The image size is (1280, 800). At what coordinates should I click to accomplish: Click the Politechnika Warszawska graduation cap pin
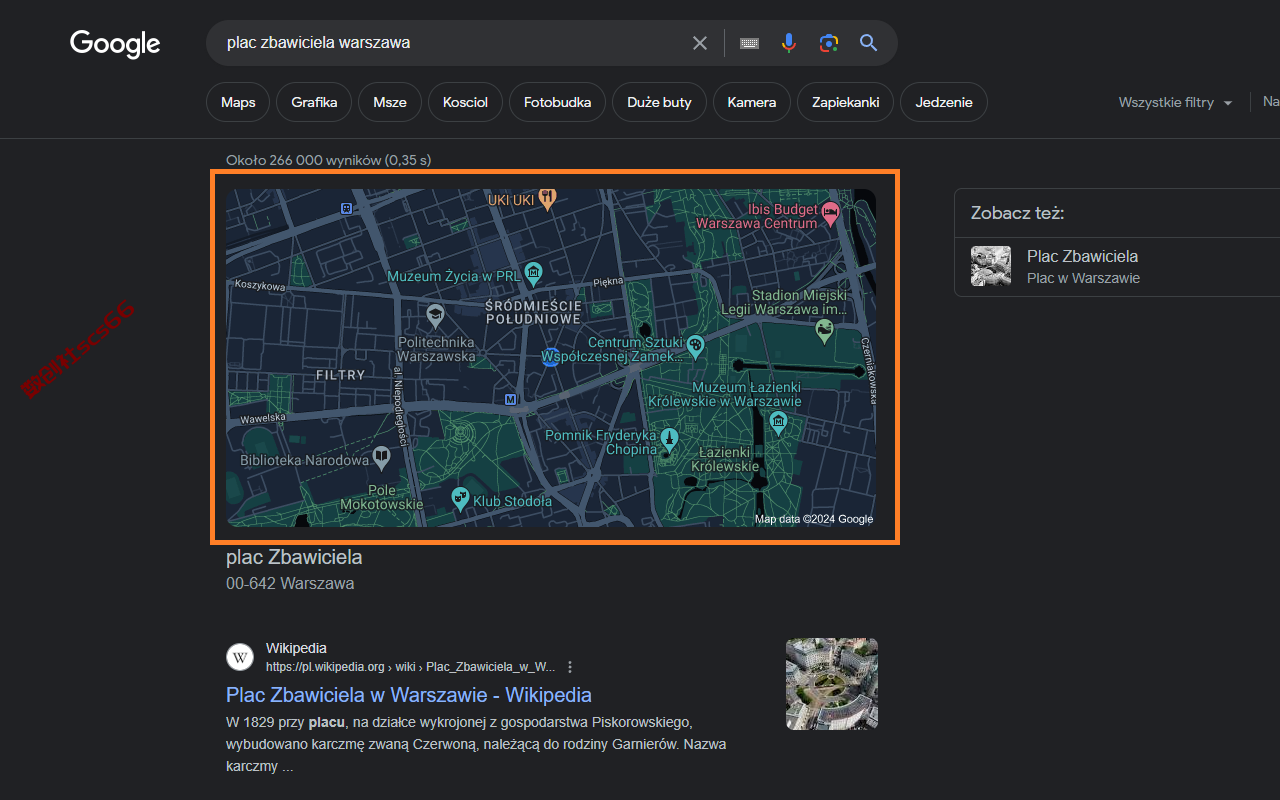tap(435, 317)
